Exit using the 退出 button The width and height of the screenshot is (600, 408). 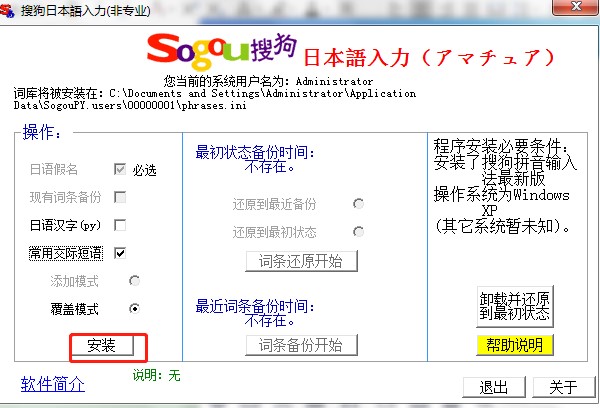coord(492,387)
